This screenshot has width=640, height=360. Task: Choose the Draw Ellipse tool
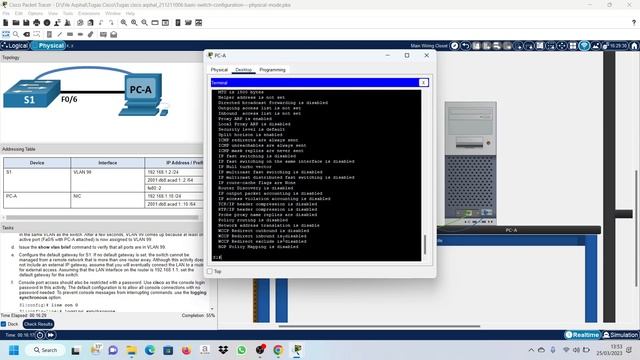point(80,34)
